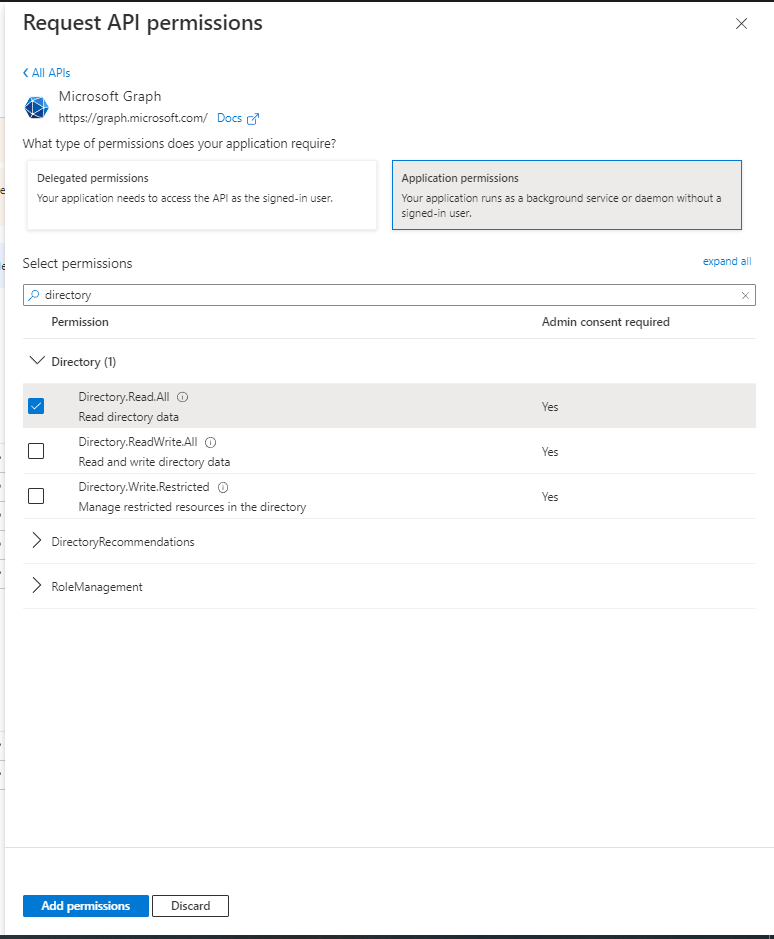
Task: Click Manage restricted resources in the directory
Action: click(192, 507)
